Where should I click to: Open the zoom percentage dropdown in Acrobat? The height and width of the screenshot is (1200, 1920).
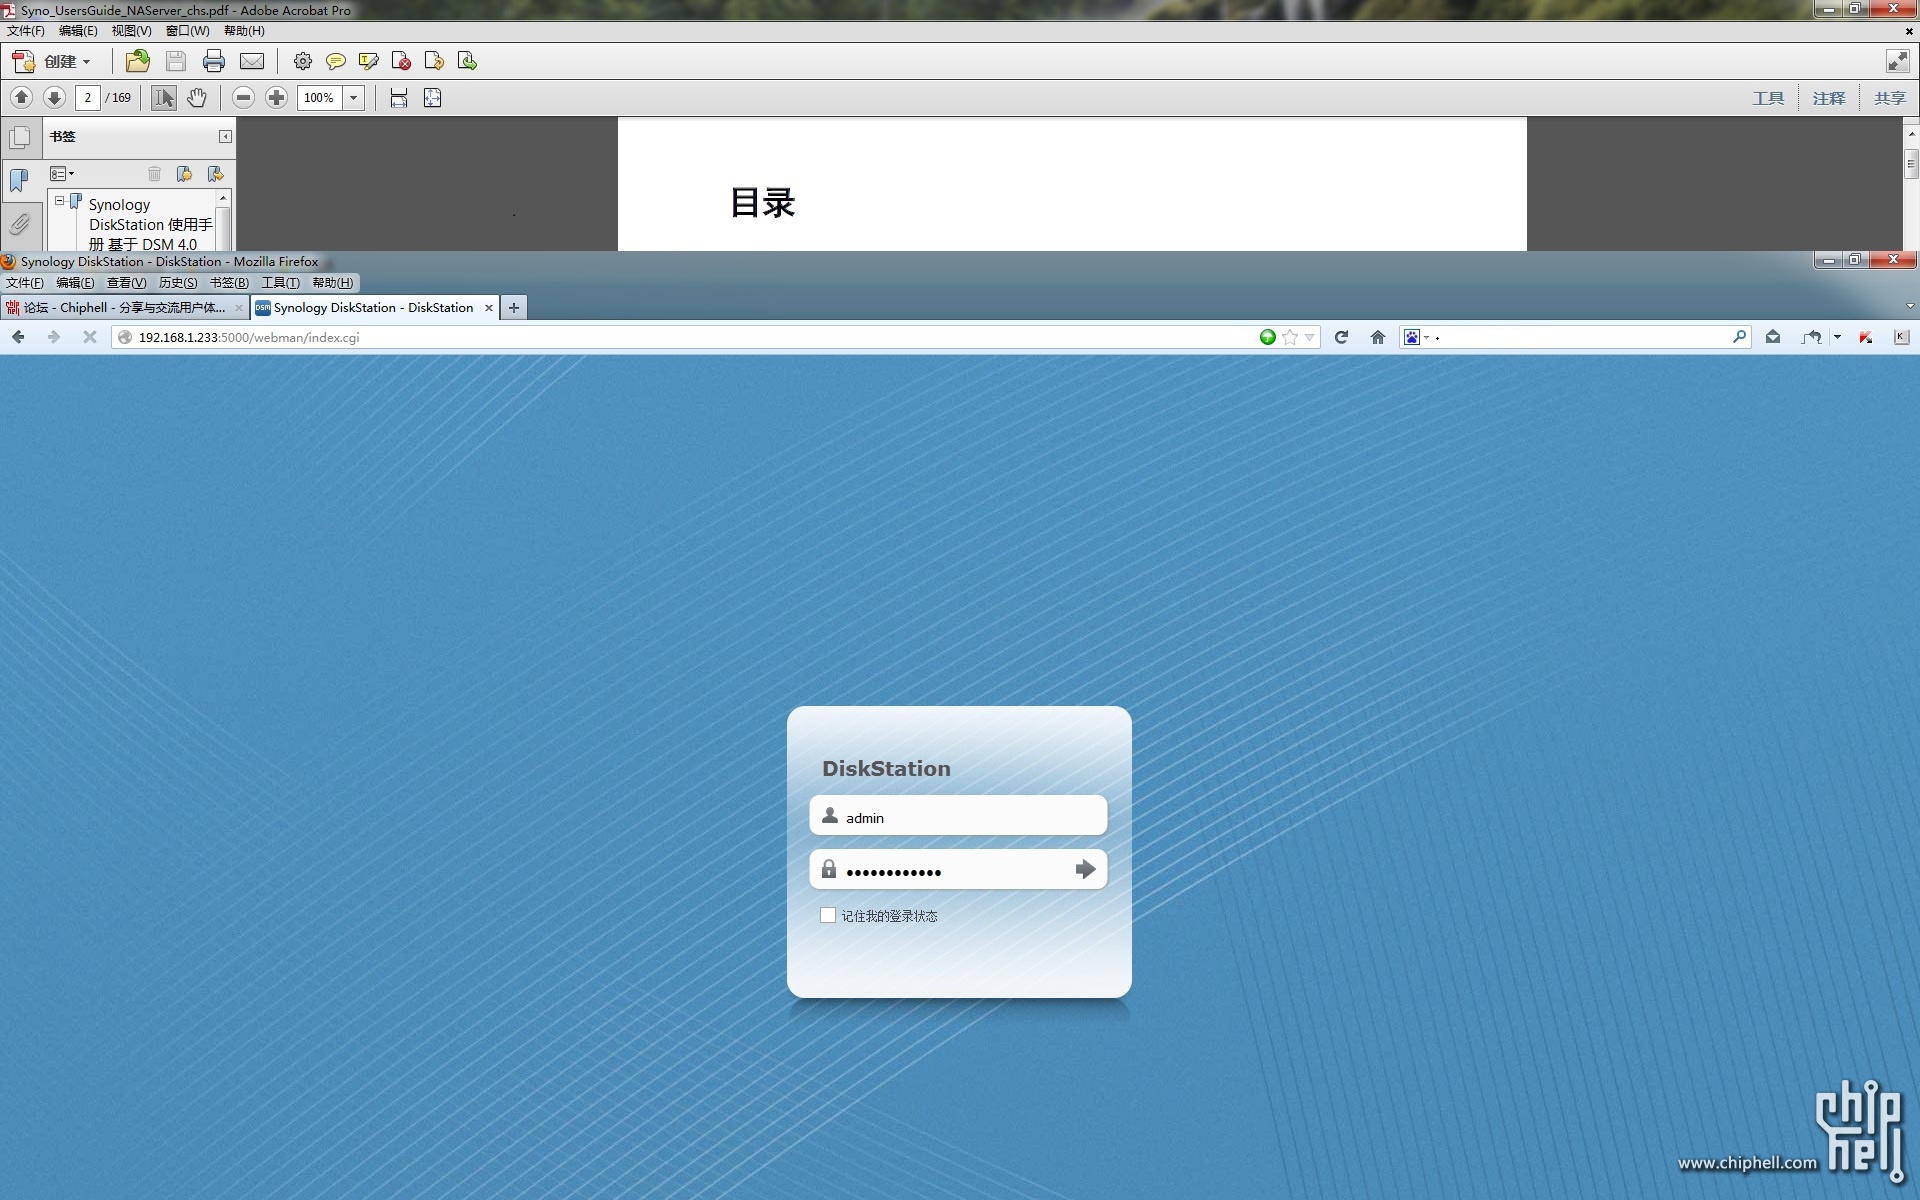(353, 97)
